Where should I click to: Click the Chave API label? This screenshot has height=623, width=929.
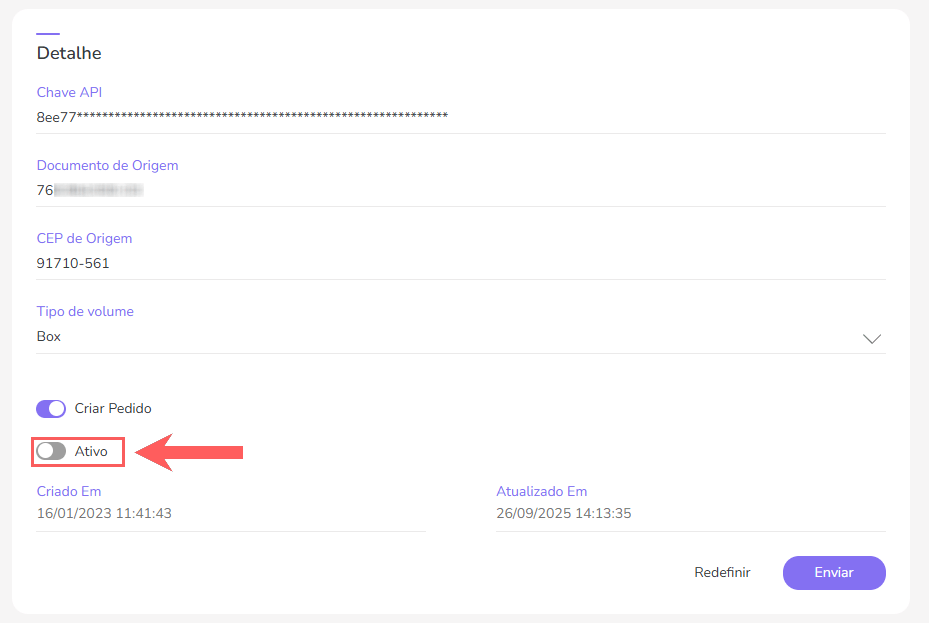point(69,92)
